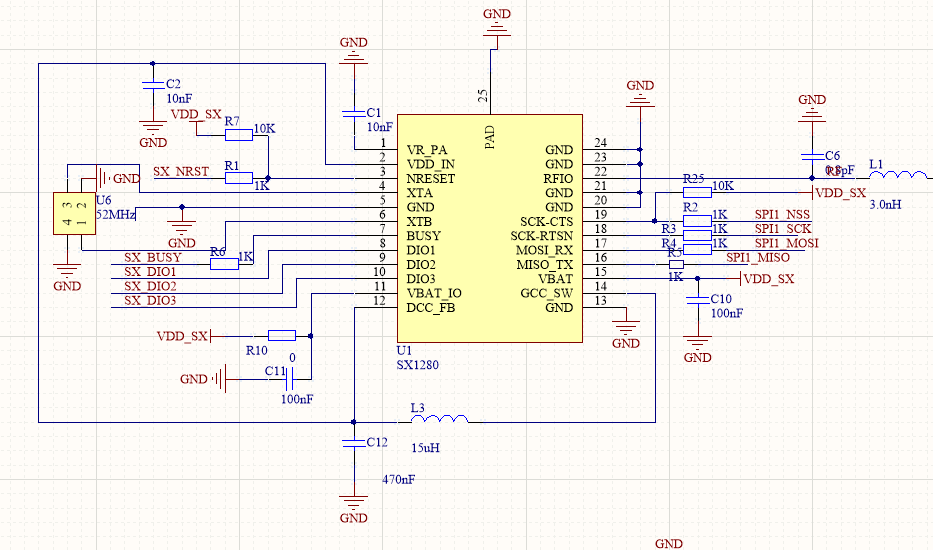The image size is (933, 550).
Task: Click the SPI1_SCK net label
Action: (783, 229)
